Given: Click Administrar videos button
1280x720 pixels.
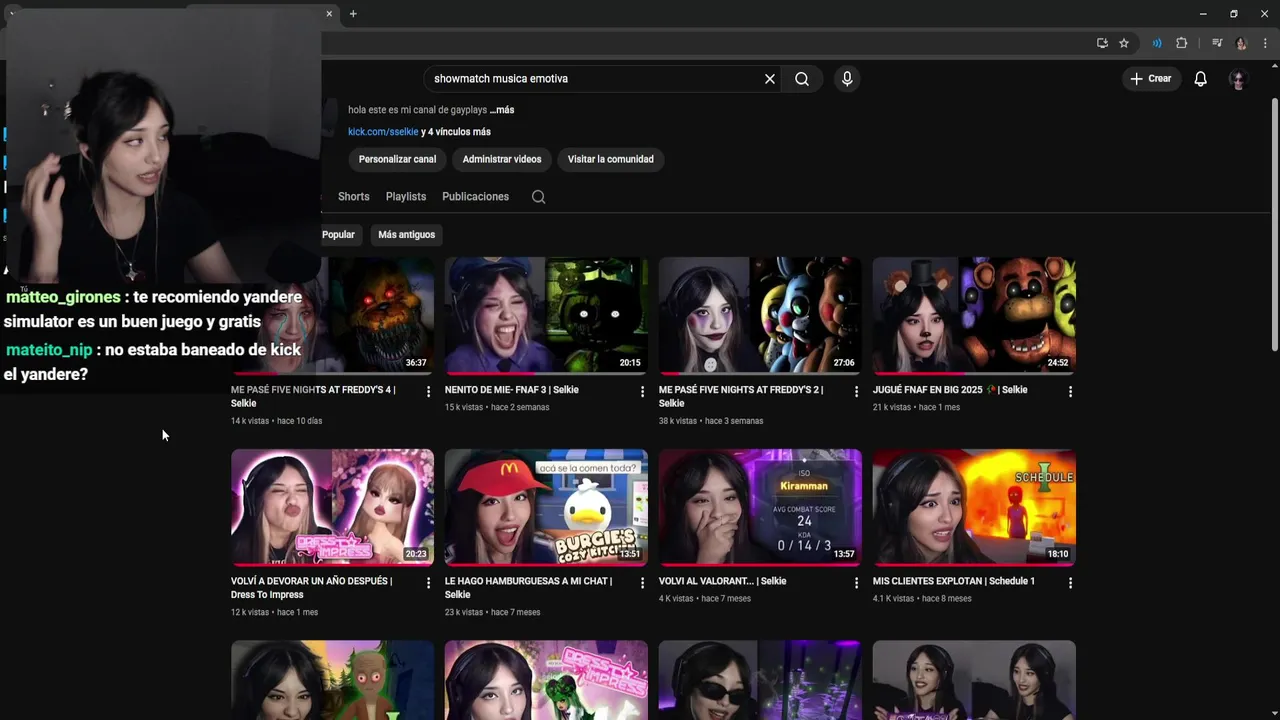Looking at the screenshot, I should [502, 159].
